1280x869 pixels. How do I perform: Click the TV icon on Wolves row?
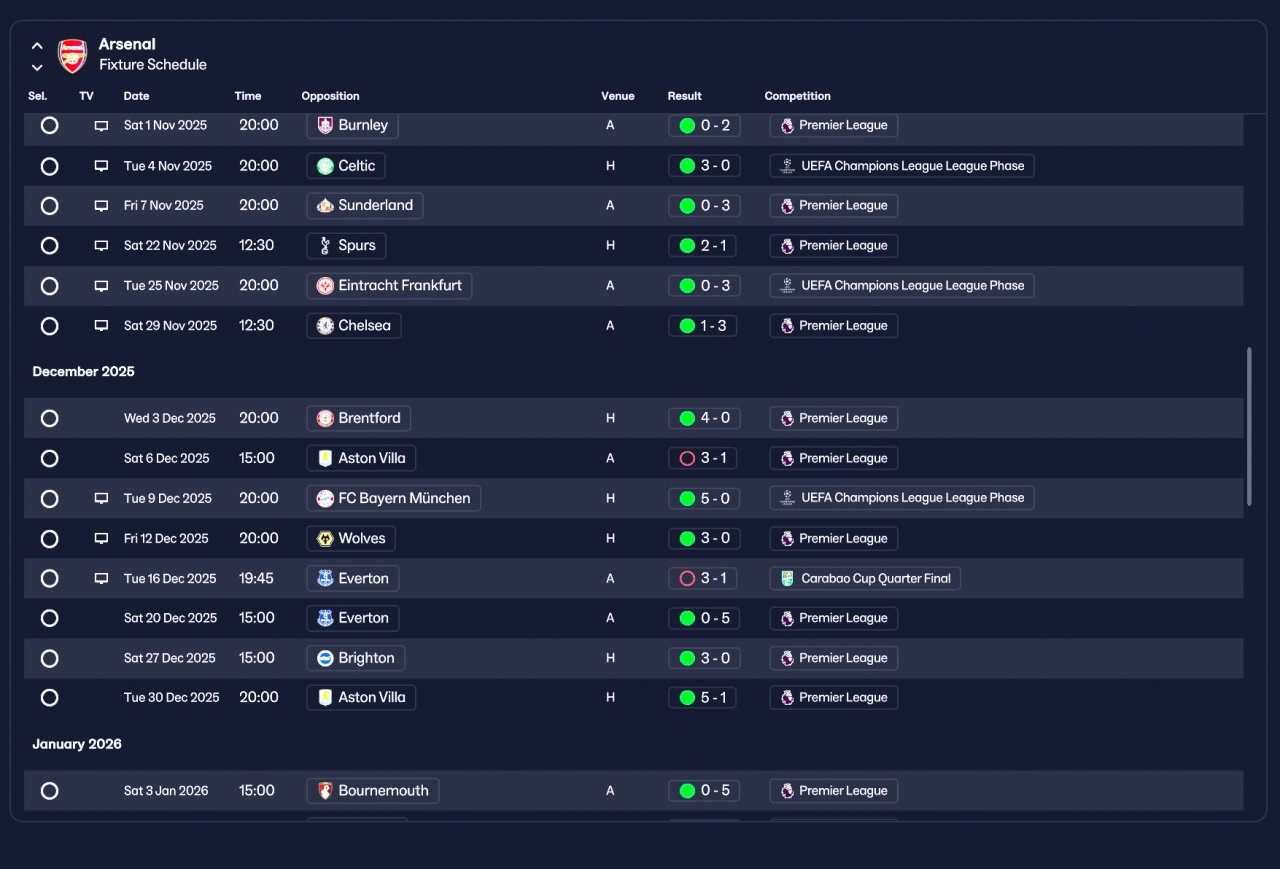pyautogui.click(x=101, y=538)
